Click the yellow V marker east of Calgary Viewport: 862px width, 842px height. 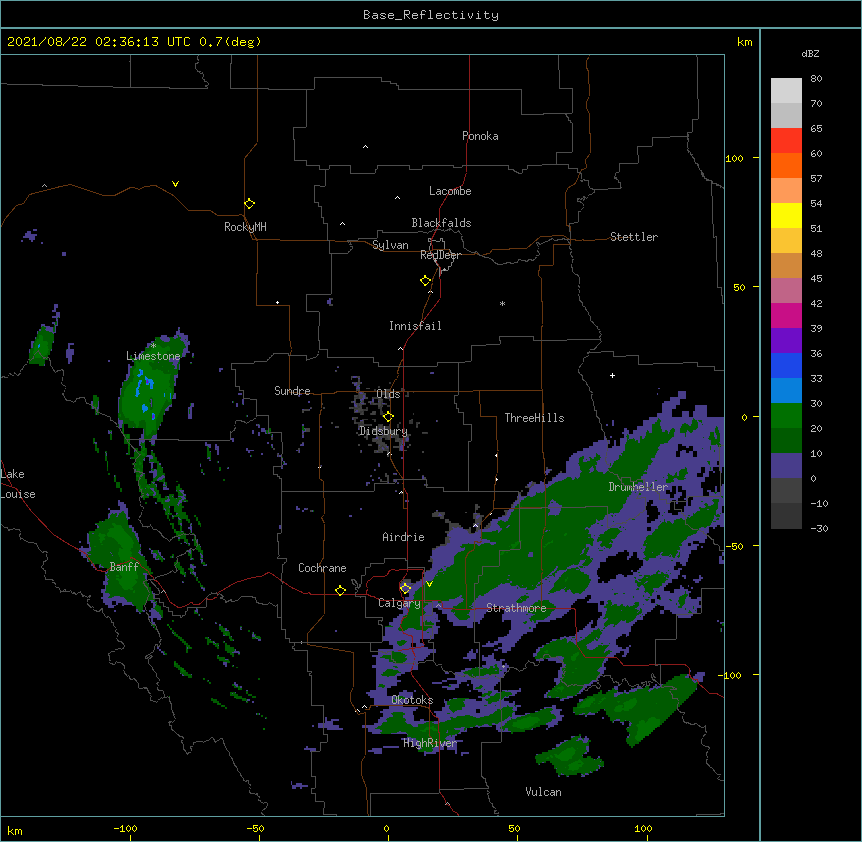click(x=429, y=584)
